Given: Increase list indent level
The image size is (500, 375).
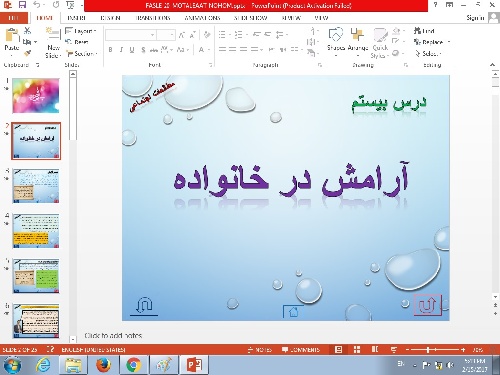Looking at the screenshot, I should point(267,34).
